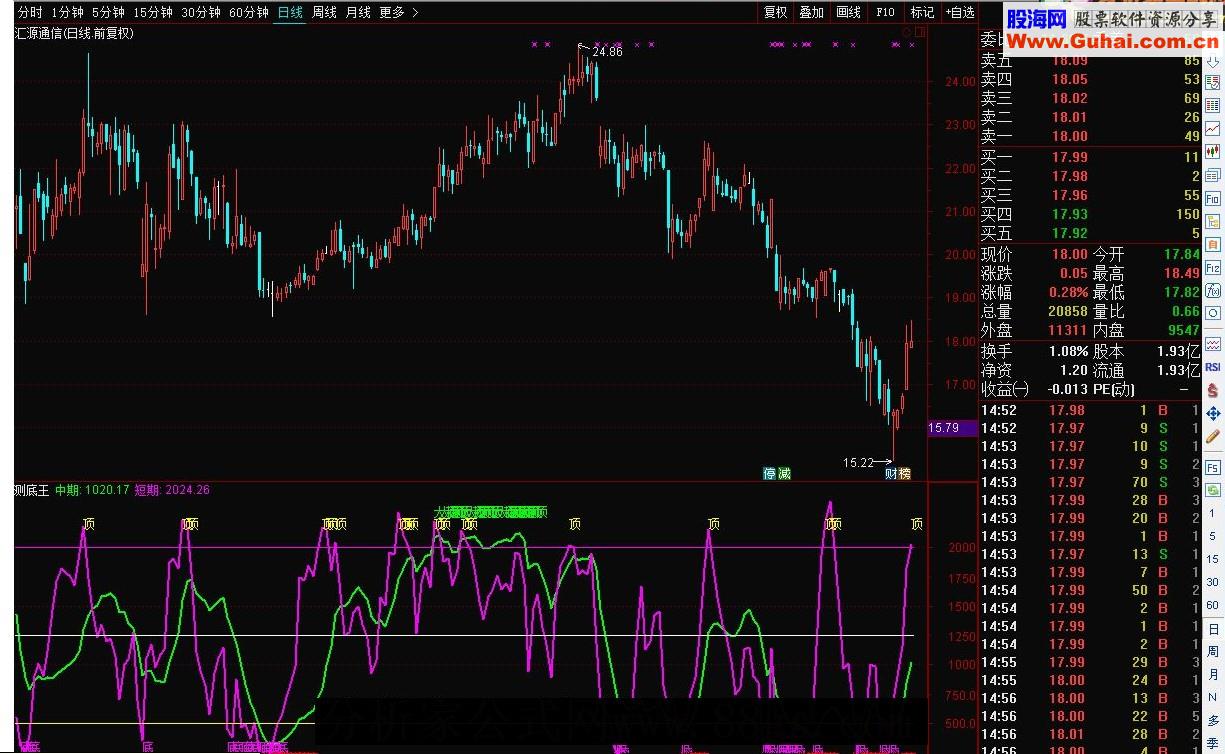Click the blue four-arrow move icon
The height and width of the screenshot is (754, 1225).
point(1212,413)
